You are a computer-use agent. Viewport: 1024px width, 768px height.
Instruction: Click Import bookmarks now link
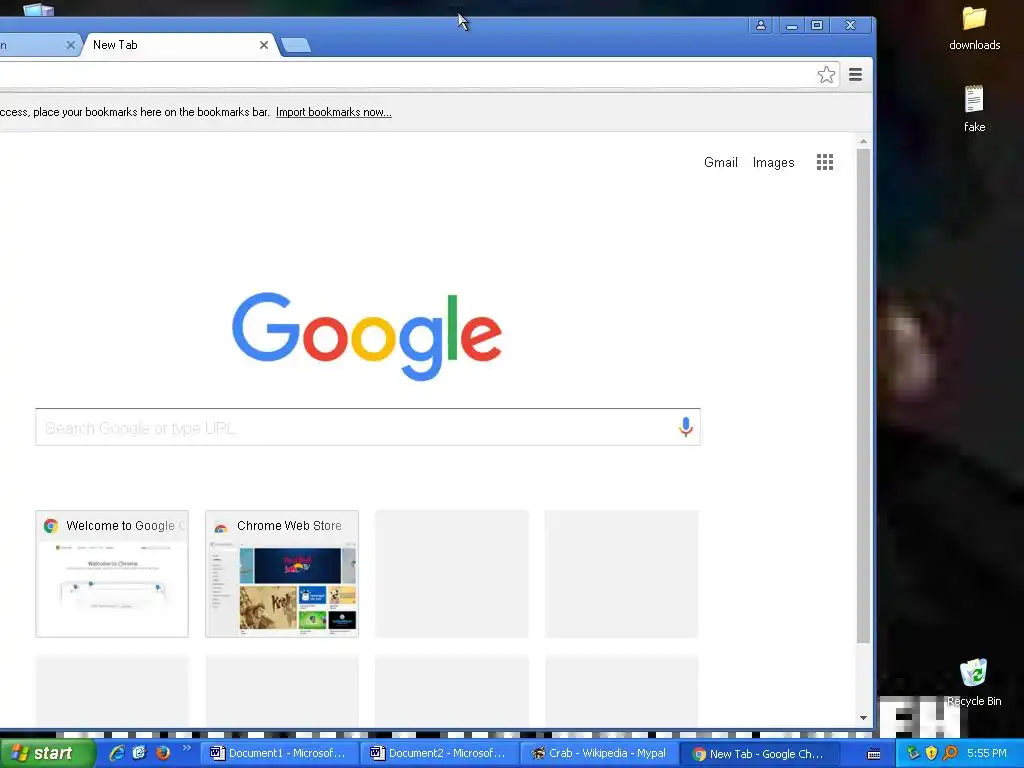click(334, 112)
